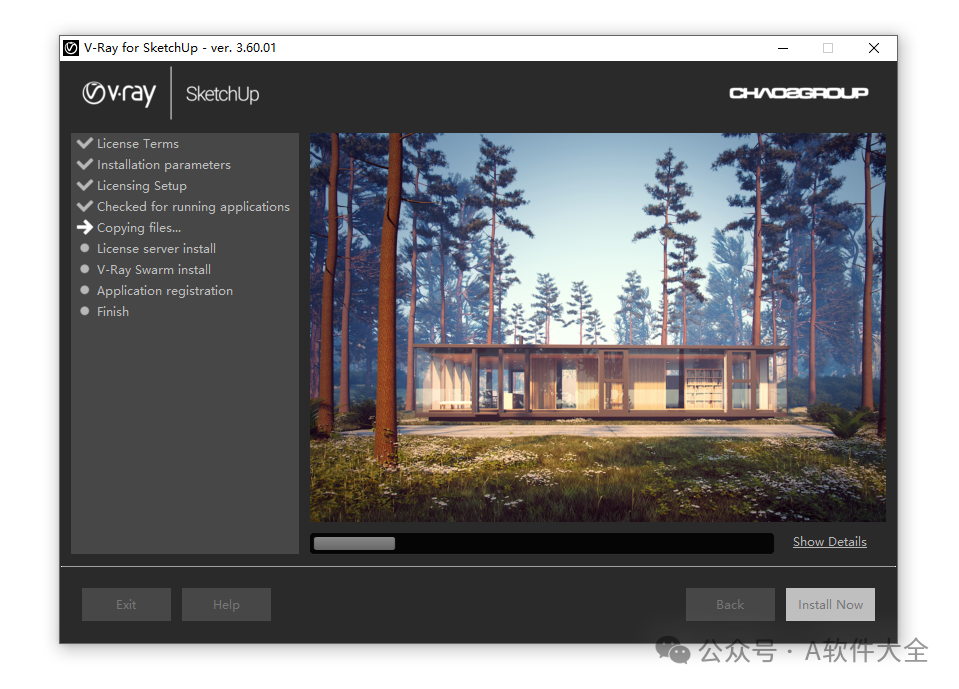This screenshot has height=689, width=959.
Task: Select Checked for running applications step
Action: click(193, 207)
